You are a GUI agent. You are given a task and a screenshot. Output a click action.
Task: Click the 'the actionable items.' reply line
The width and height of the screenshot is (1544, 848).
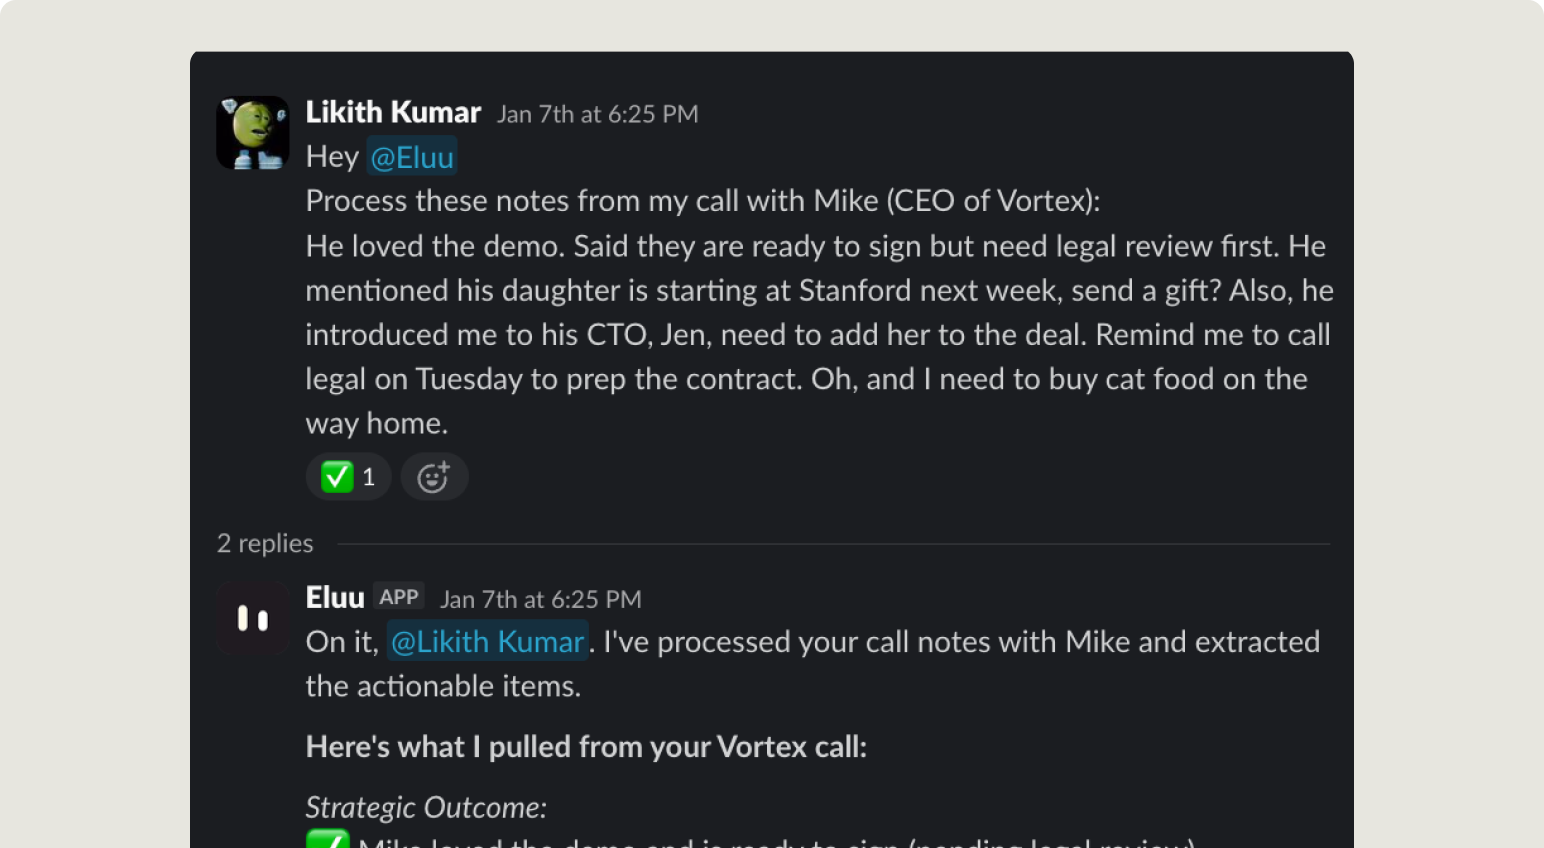(x=442, y=686)
